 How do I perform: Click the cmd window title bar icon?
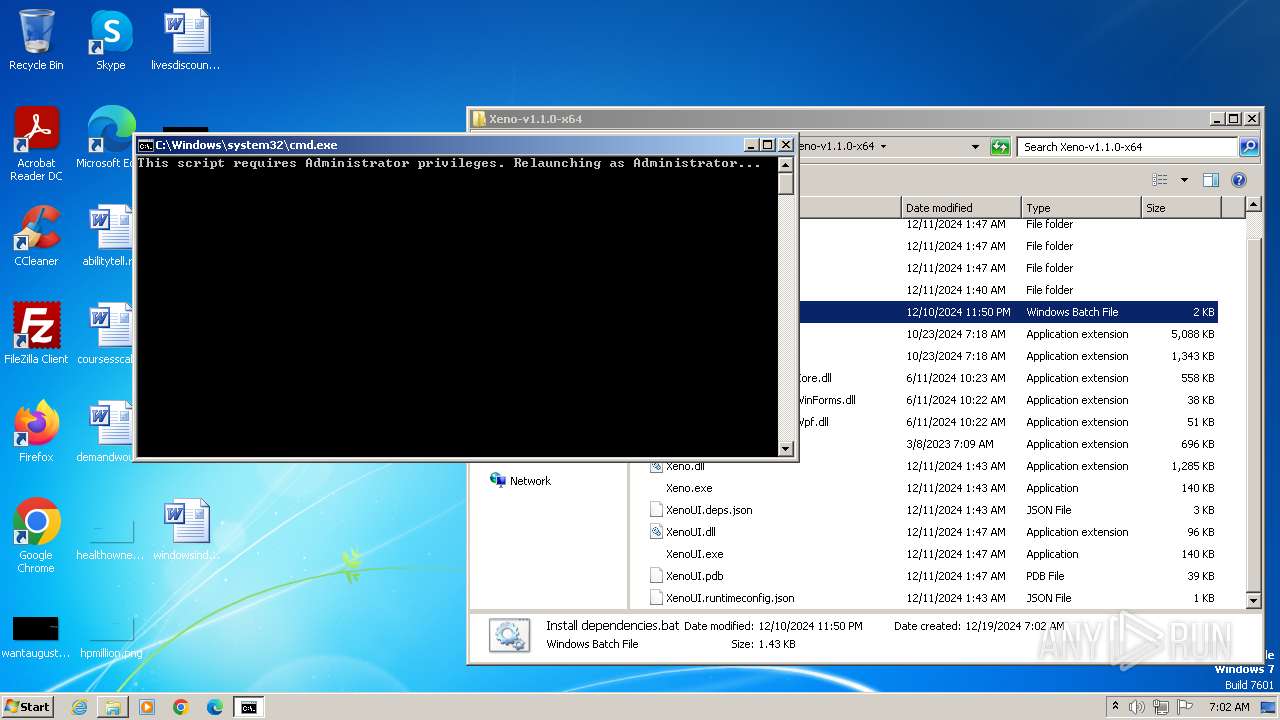tap(145, 145)
